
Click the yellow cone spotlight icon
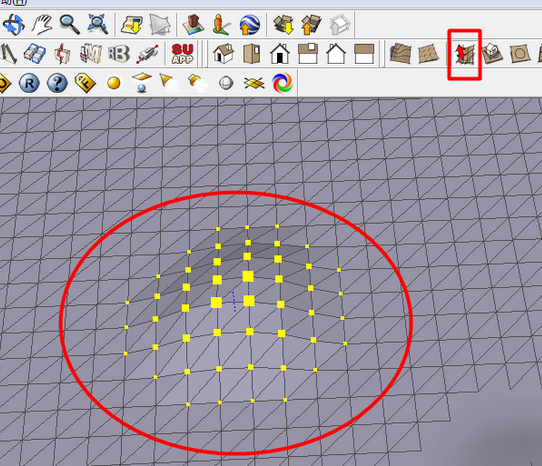pyautogui.click(x=170, y=83)
